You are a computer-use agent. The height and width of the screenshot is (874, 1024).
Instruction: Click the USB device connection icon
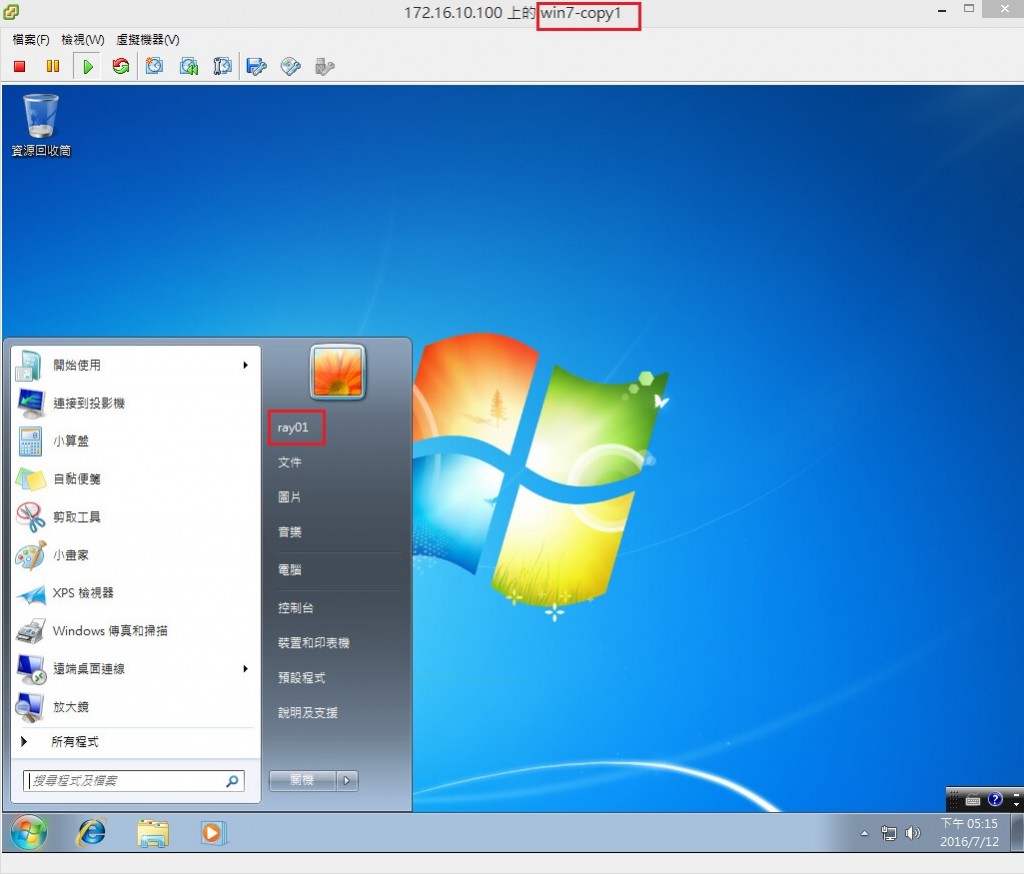click(325, 66)
